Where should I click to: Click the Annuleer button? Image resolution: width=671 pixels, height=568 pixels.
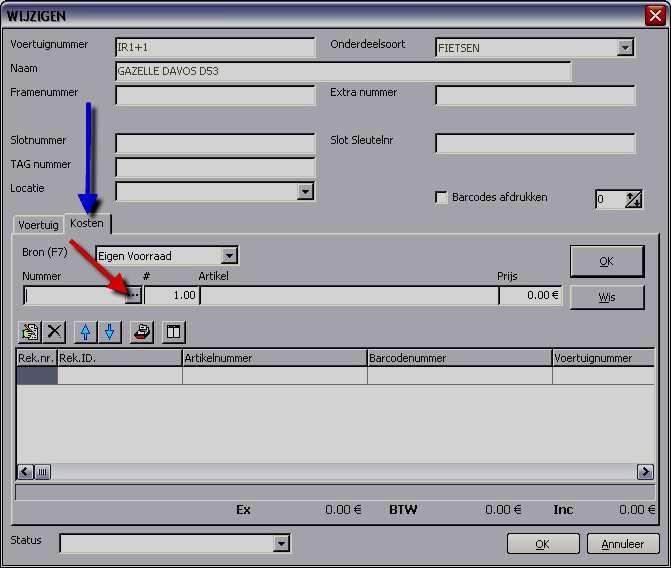click(623, 544)
